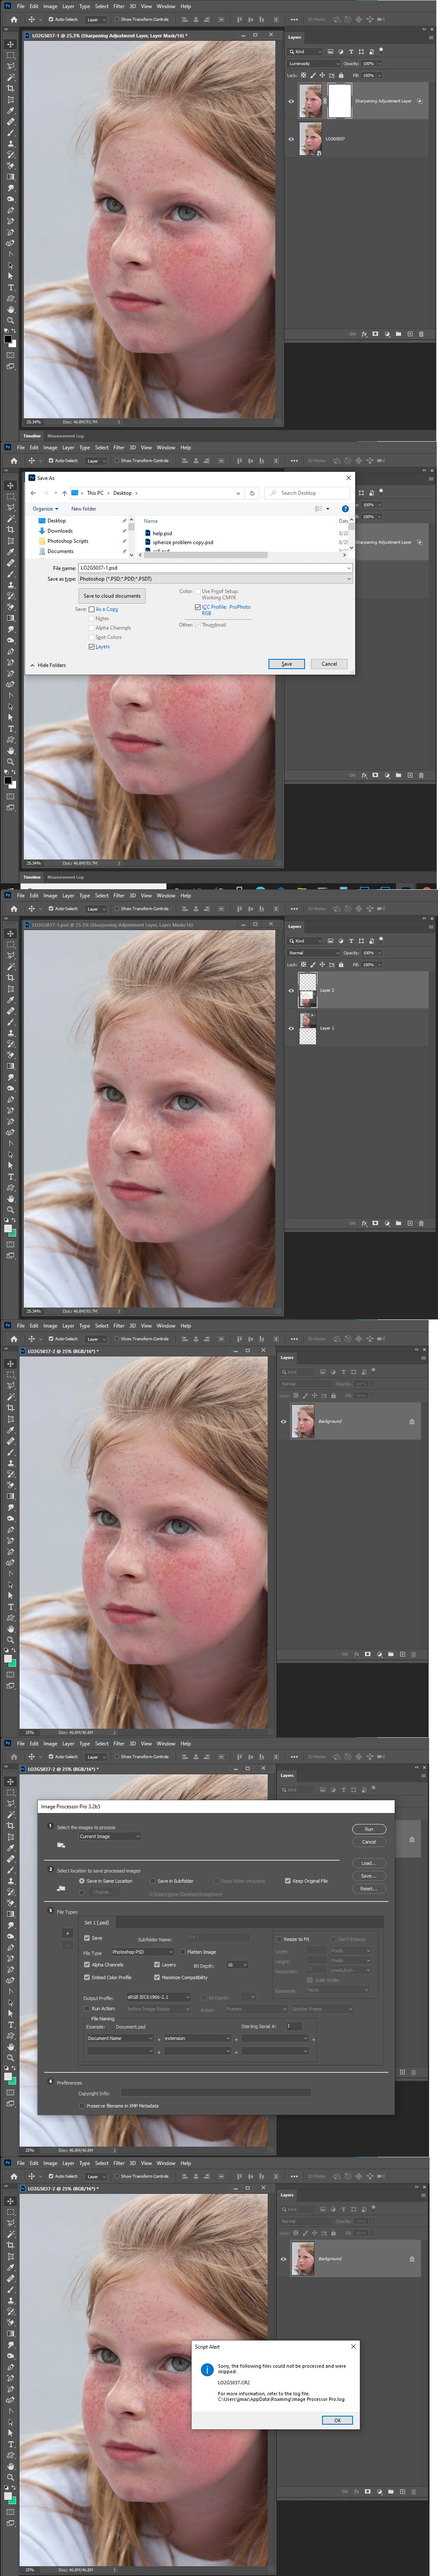The image size is (438, 2576).
Task: Select Brush tool in LO2G5037-1.psd window
Action: pos(11,1022)
